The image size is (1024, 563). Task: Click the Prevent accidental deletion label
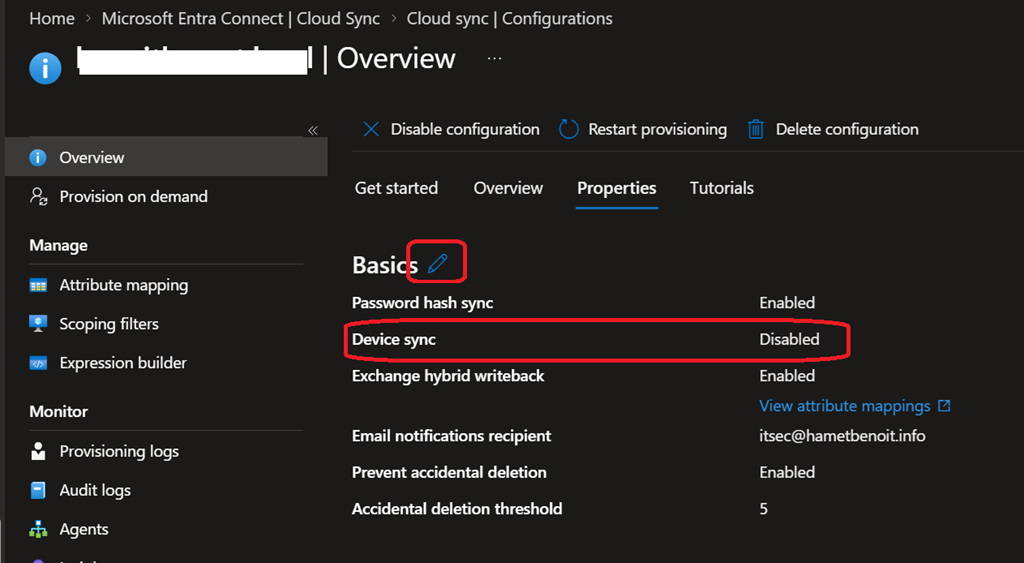click(449, 473)
